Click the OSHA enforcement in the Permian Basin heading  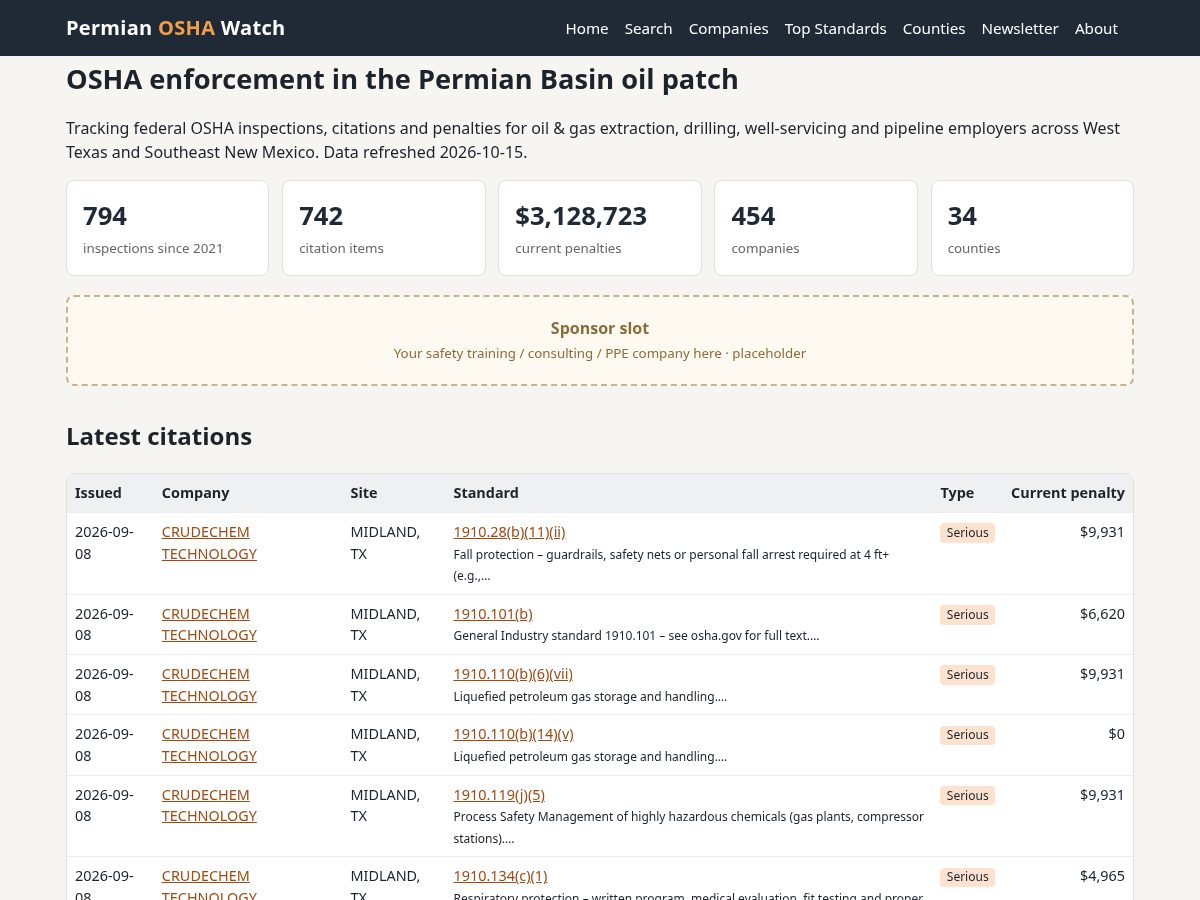pos(402,79)
